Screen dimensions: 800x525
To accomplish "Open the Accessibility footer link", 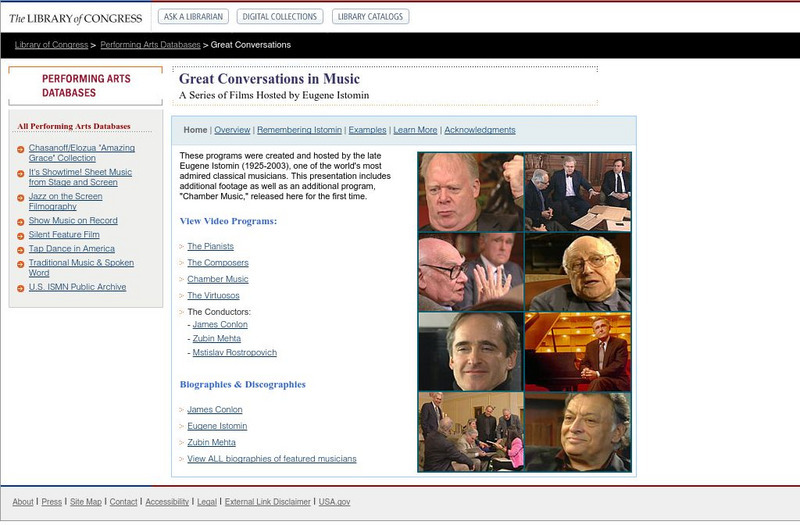I will point(167,502).
